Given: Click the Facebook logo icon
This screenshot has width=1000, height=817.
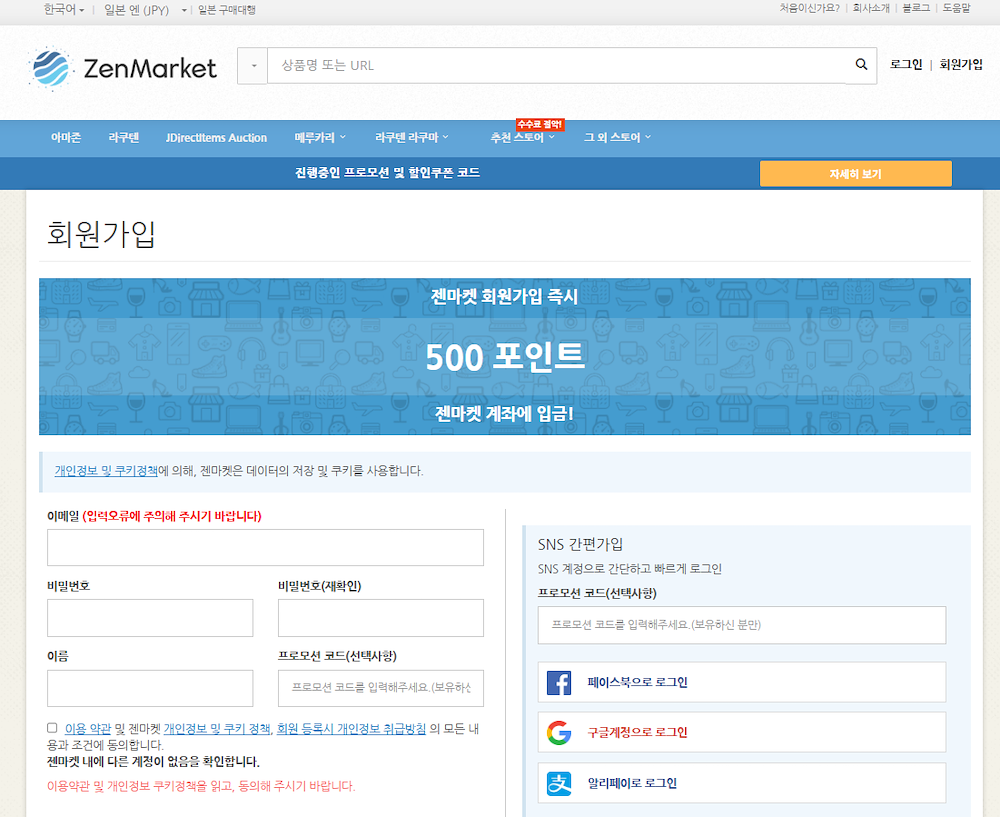Looking at the screenshot, I should click(559, 682).
